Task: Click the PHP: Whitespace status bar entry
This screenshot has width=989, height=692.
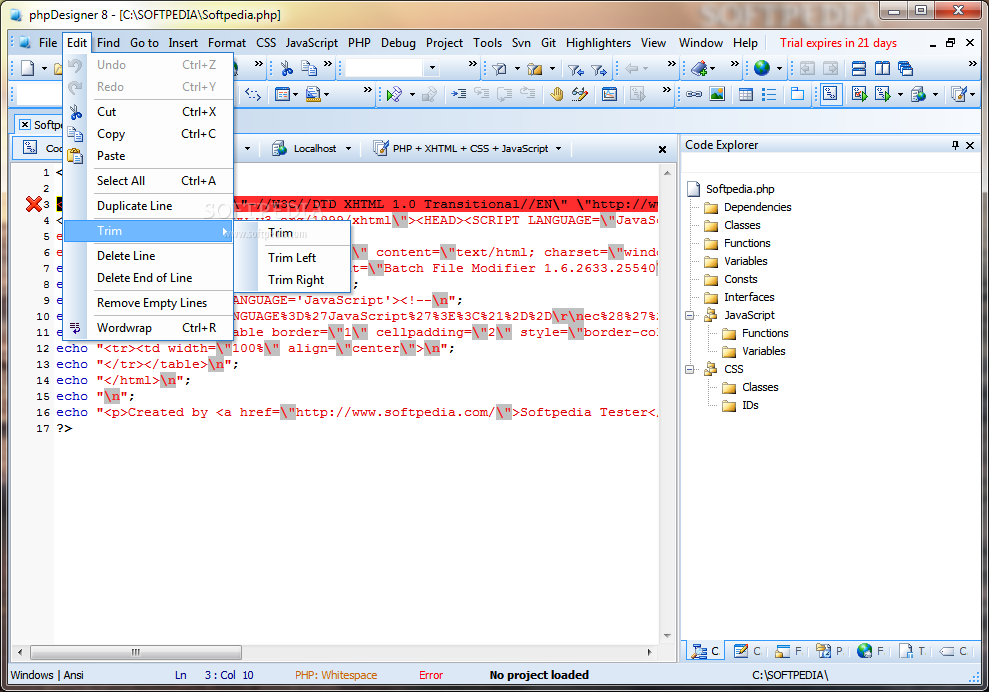Action: [336, 675]
